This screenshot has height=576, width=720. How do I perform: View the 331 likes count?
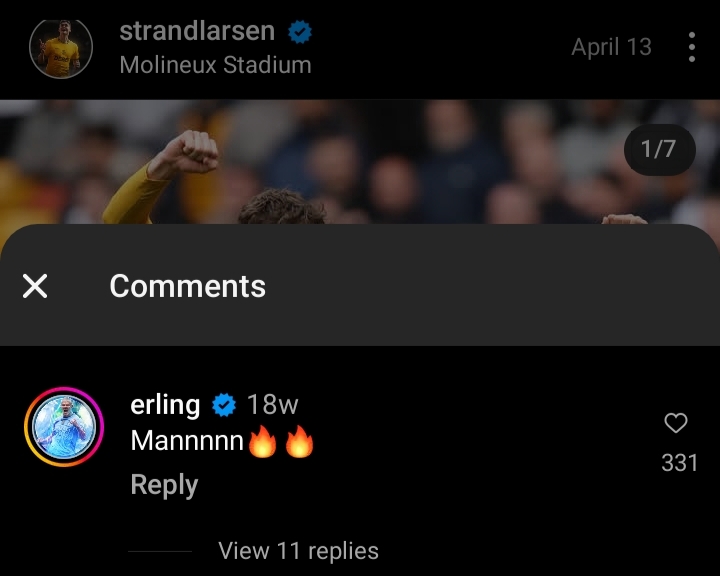[x=680, y=463]
